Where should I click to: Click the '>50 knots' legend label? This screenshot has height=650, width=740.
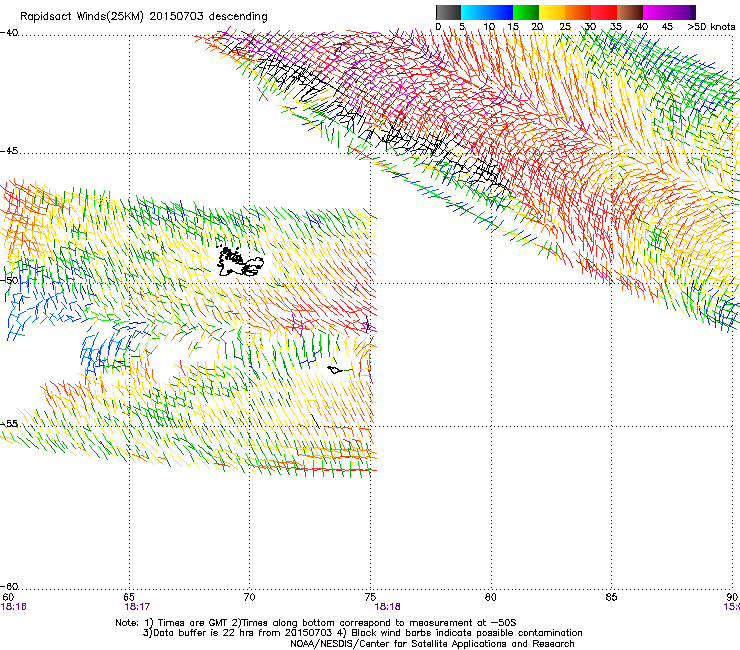click(x=711, y=27)
